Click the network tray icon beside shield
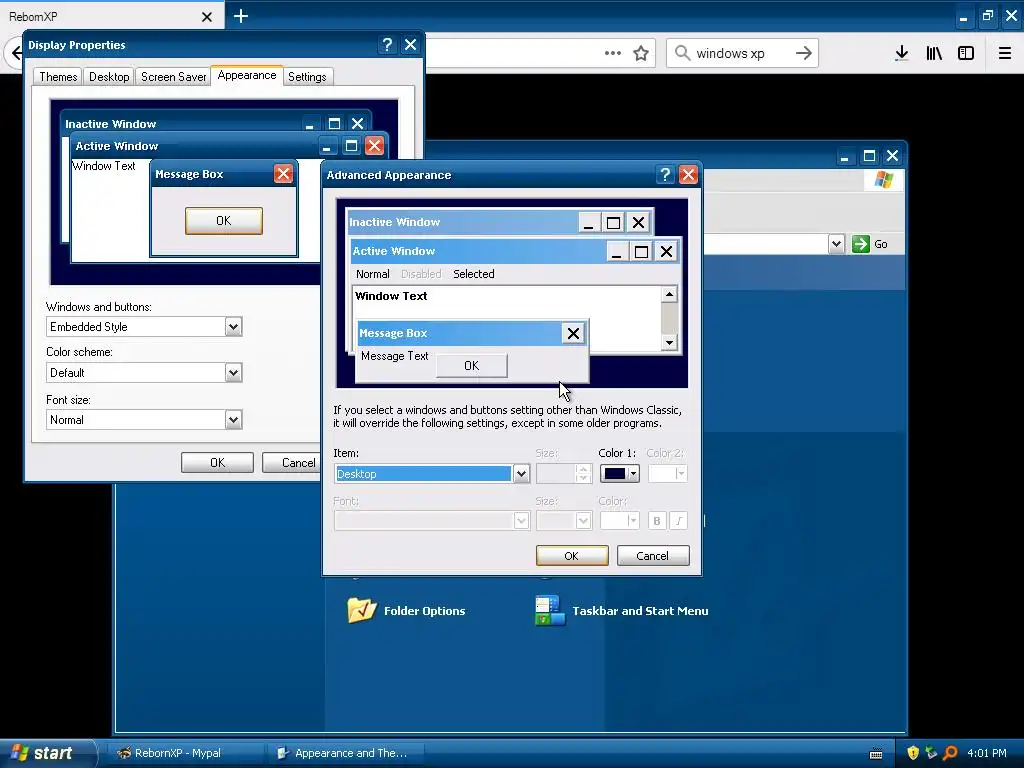Image resolution: width=1024 pixels, height=768 pixels. click(x=931, y=753)
